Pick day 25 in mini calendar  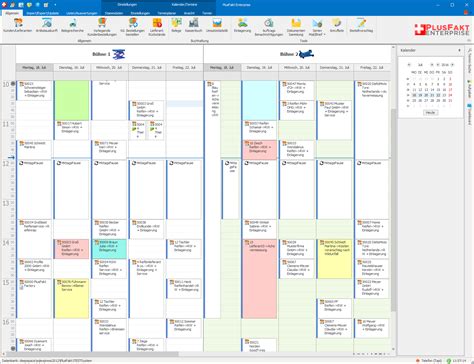414,100
